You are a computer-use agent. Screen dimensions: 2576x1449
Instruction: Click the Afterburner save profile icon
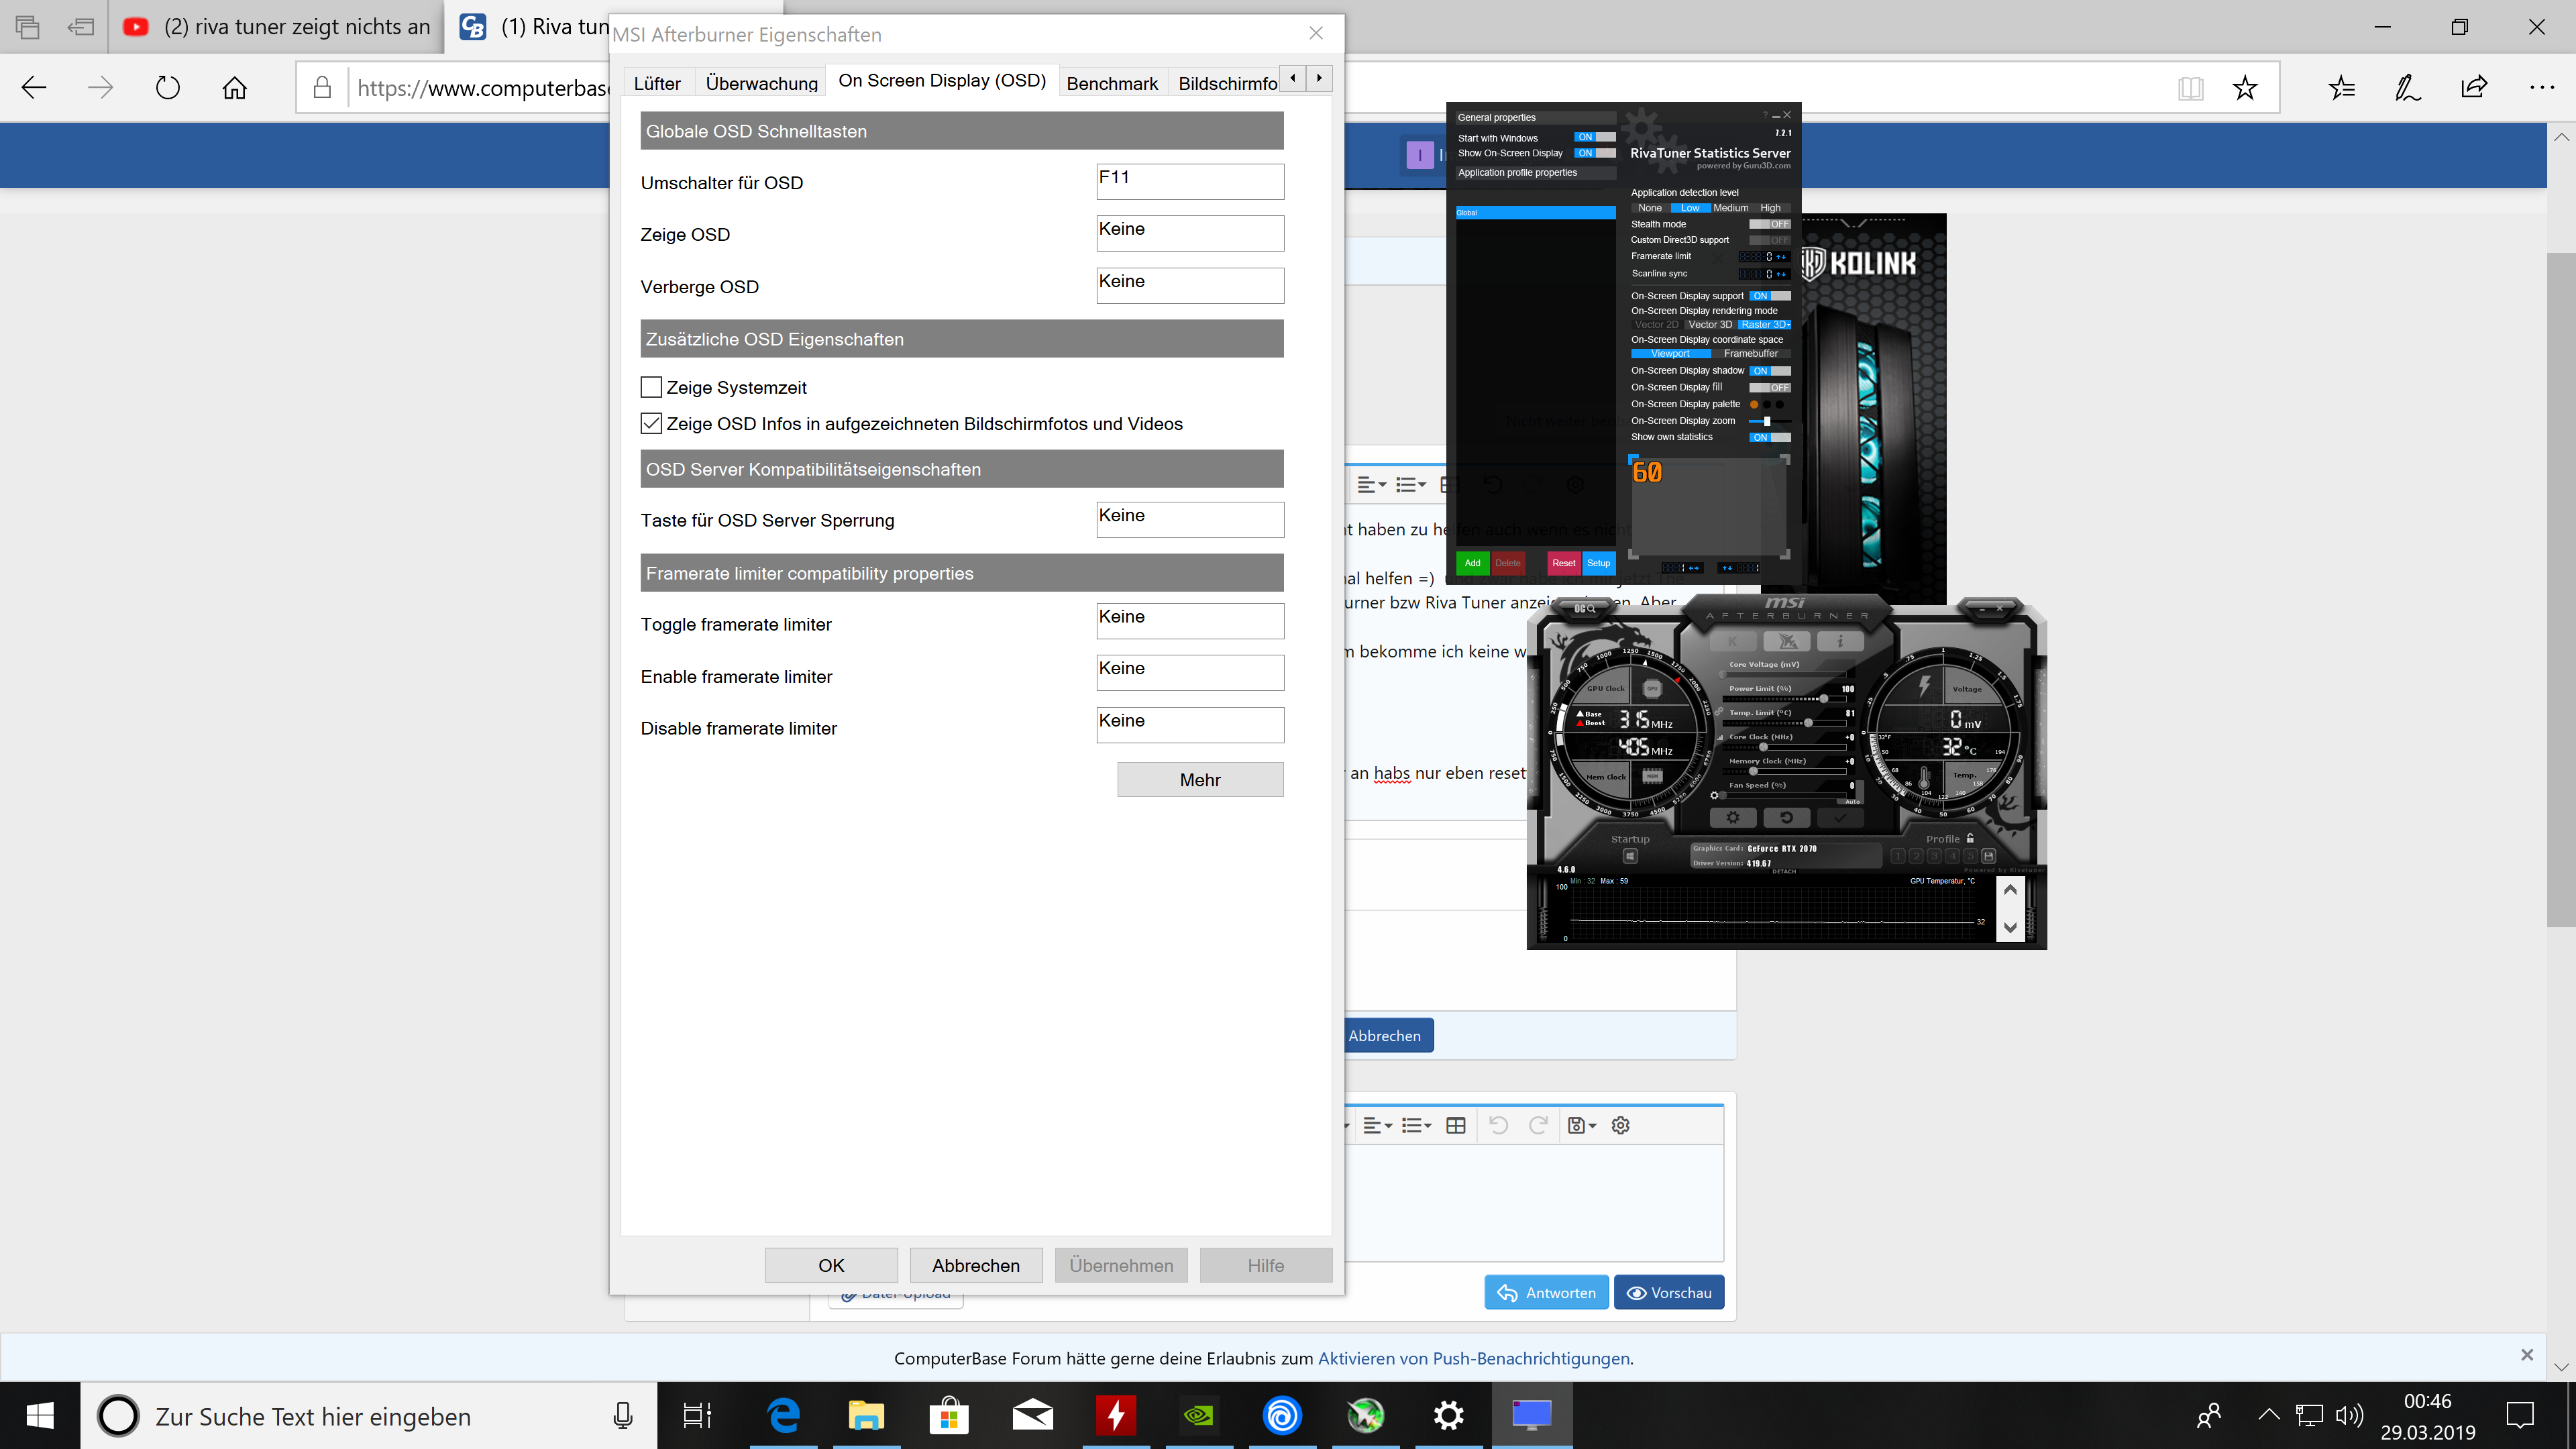1988,856
